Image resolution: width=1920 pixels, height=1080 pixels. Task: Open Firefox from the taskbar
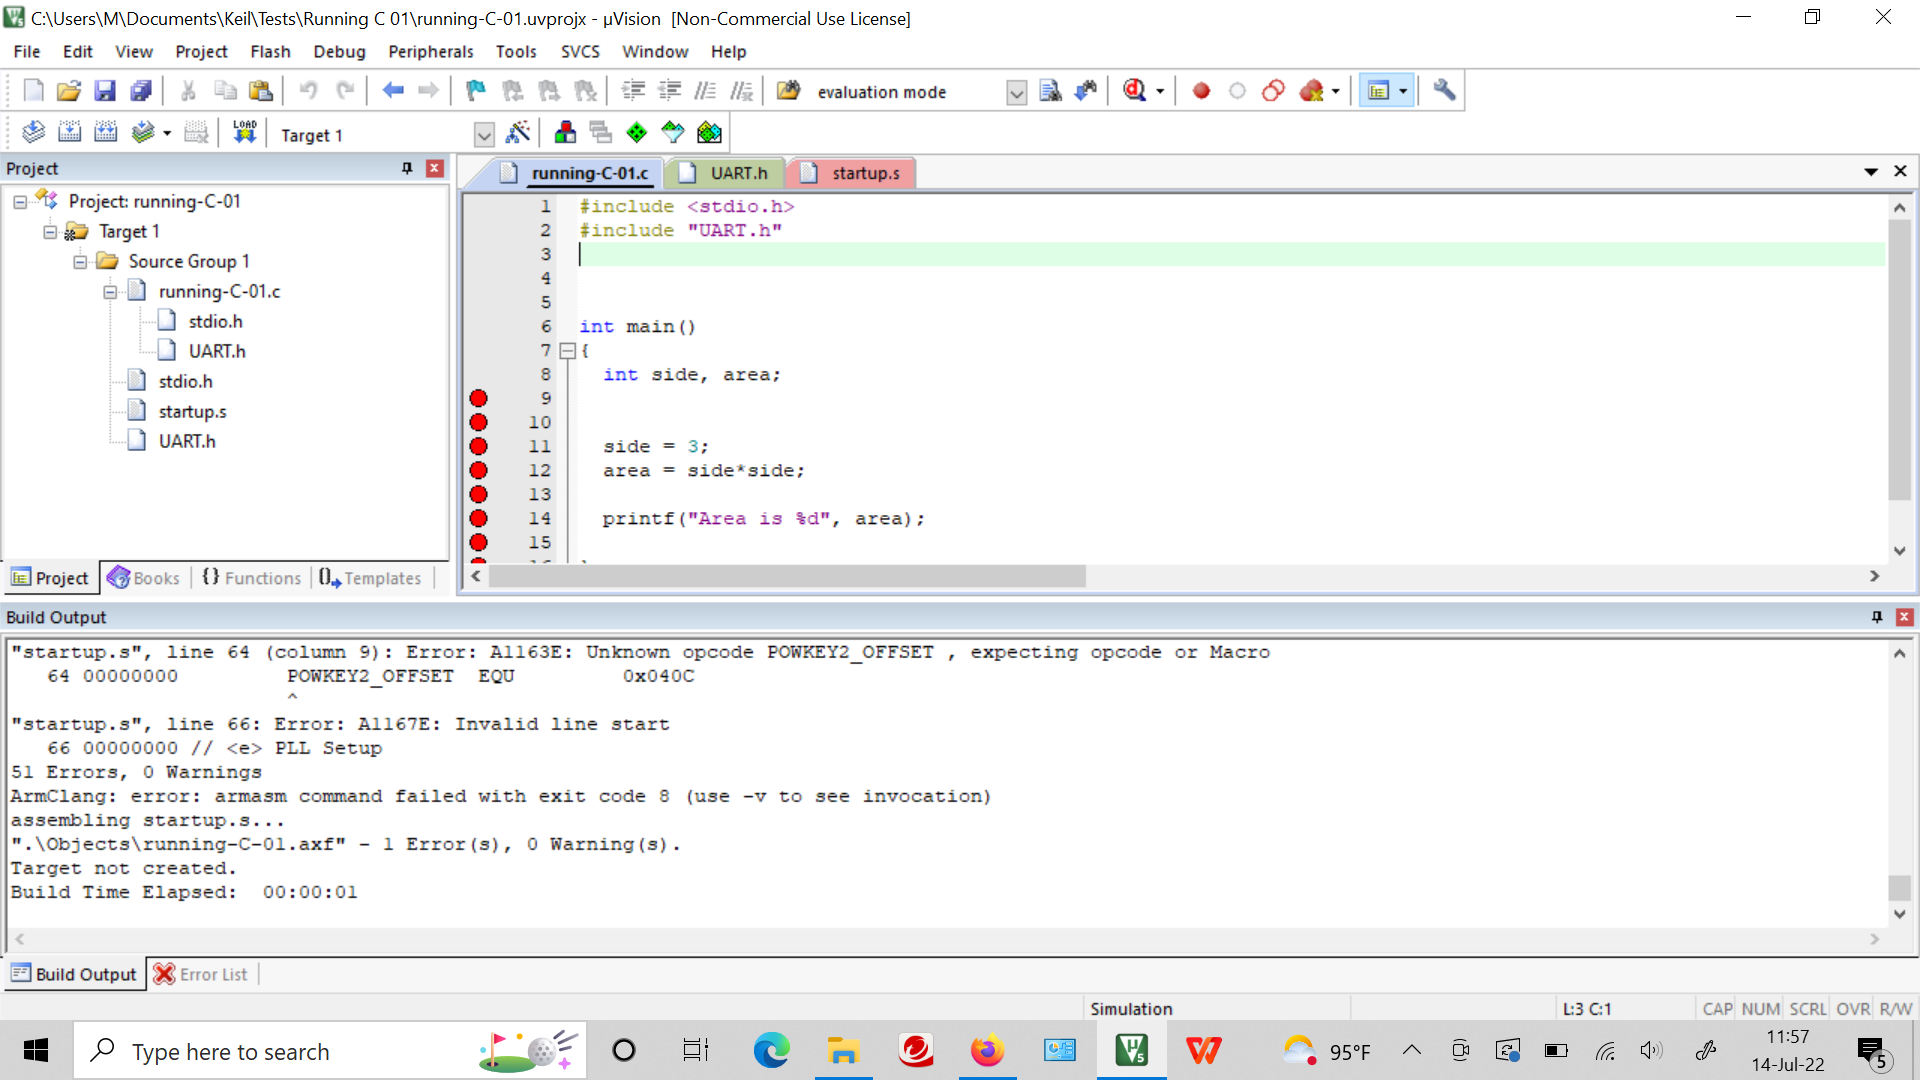pyautogui.click(x=987, y=1050)
